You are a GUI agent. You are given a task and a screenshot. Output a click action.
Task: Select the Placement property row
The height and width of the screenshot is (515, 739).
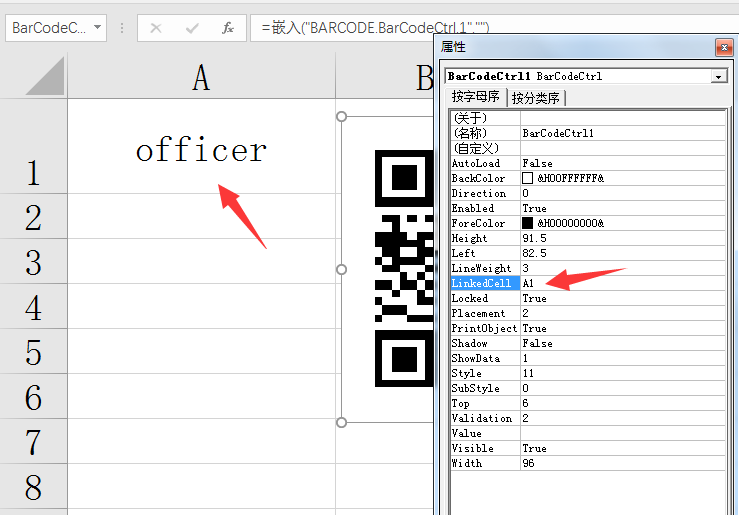tap(588, 313)
